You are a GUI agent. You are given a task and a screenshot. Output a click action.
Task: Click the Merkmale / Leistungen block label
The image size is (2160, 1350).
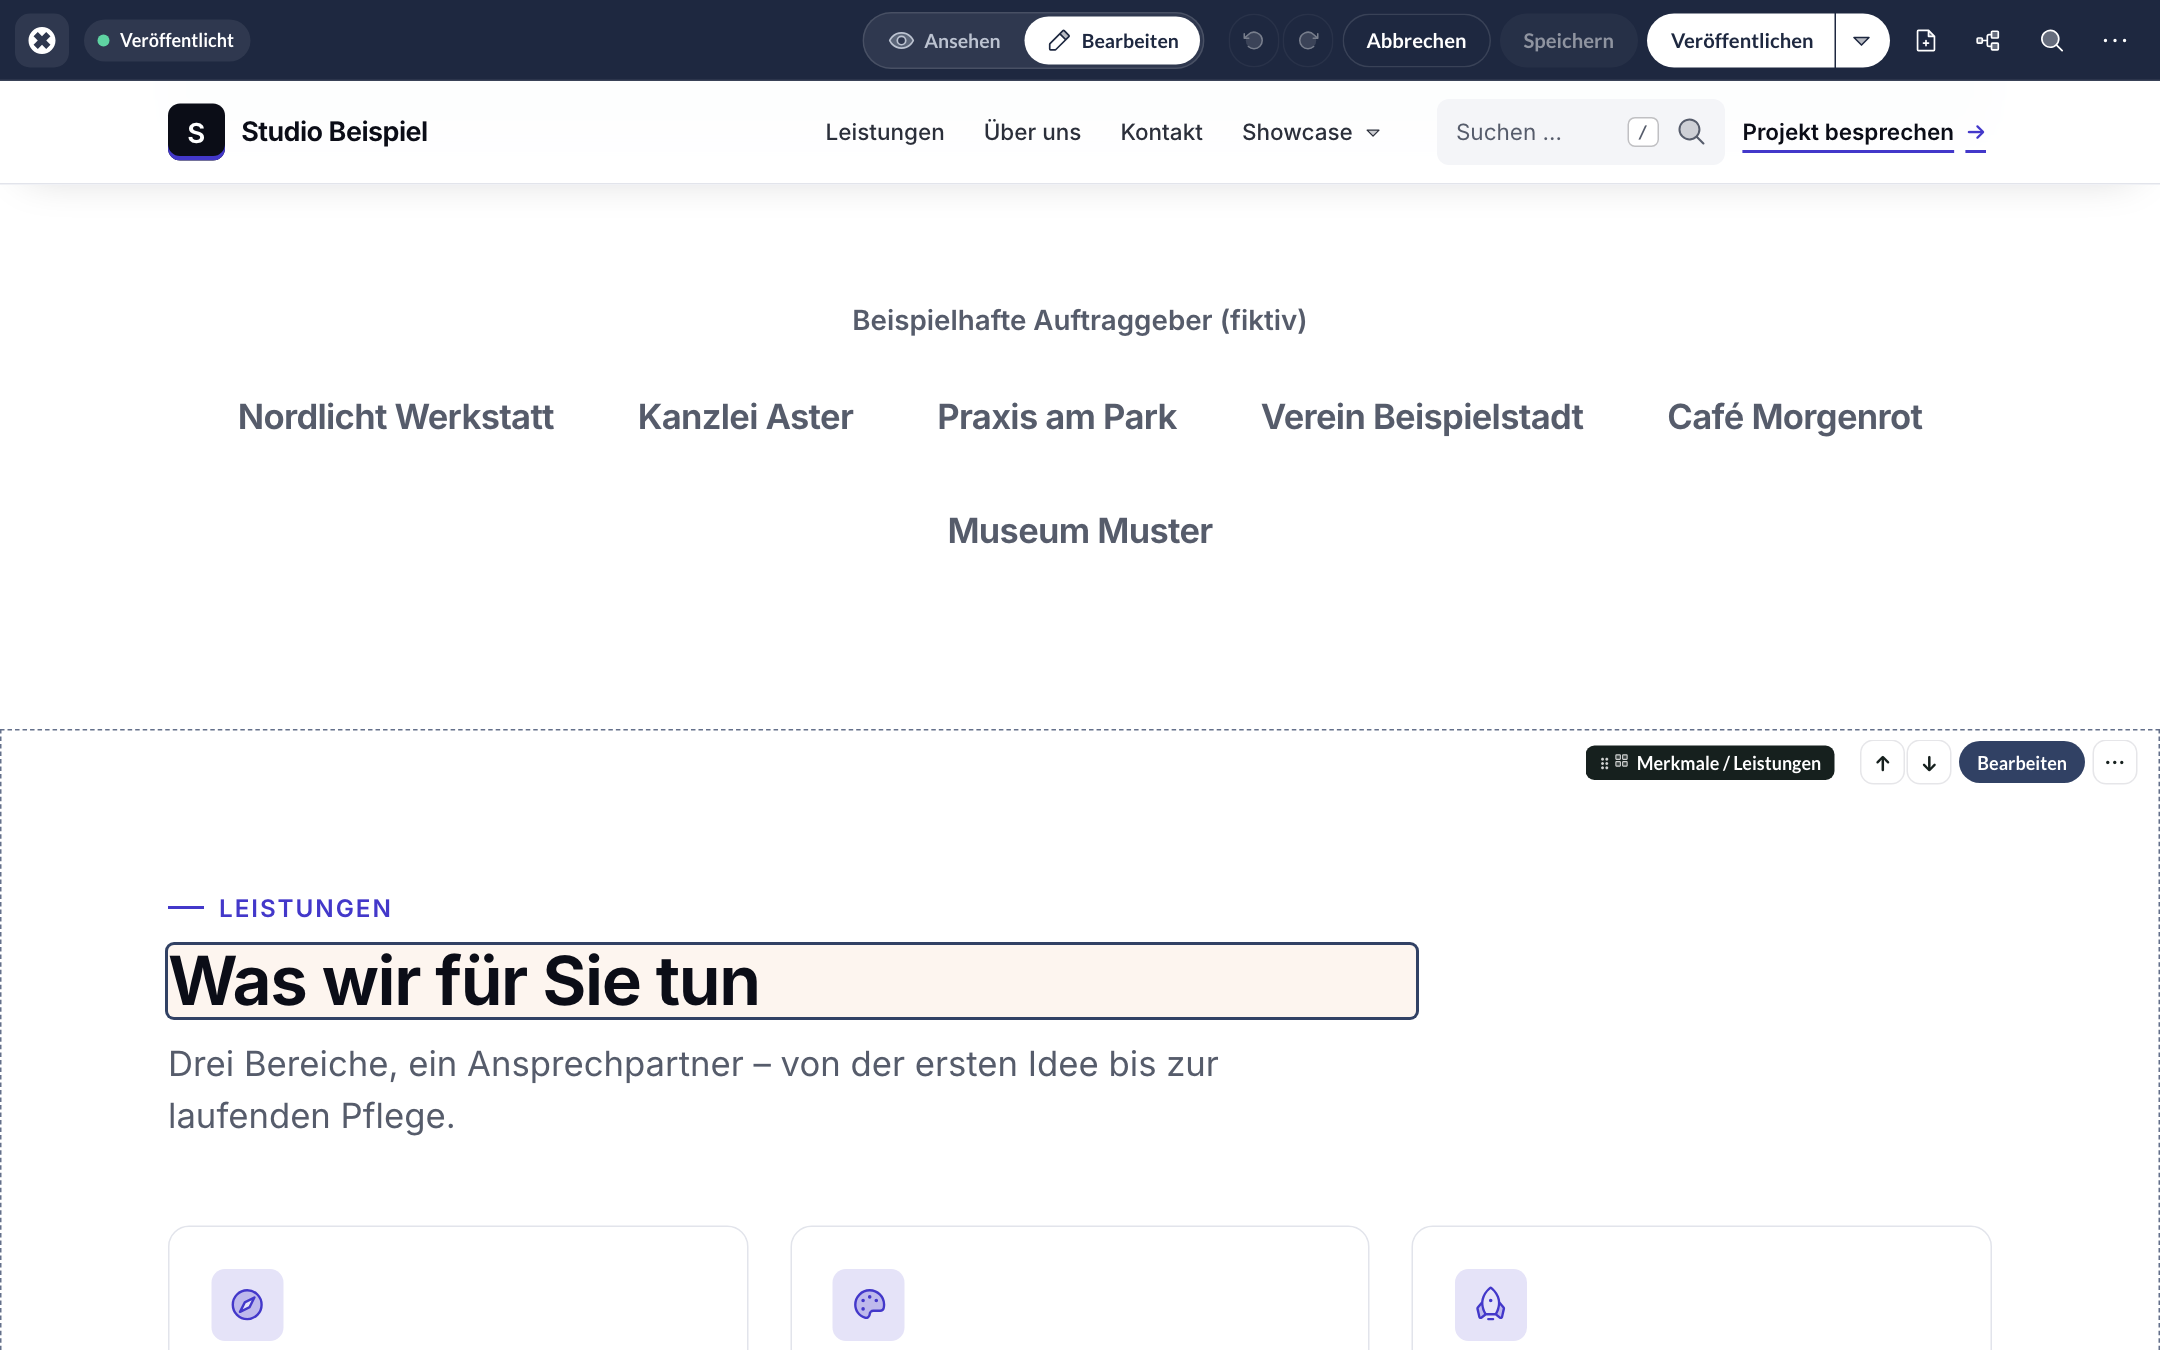pos(1710,763)
